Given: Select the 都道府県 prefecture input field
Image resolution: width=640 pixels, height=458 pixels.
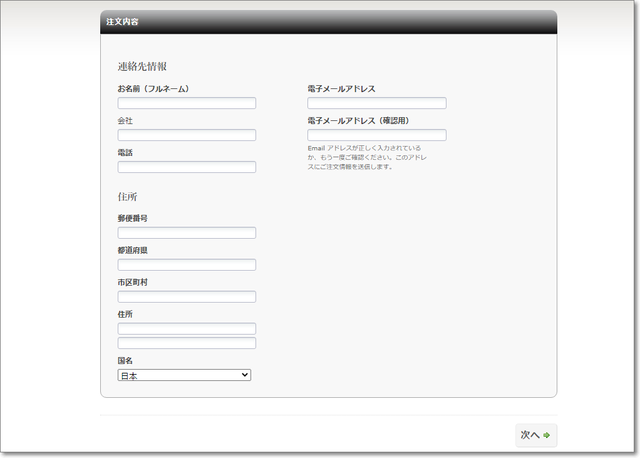Looking at the screenshot, I should 187,265.
